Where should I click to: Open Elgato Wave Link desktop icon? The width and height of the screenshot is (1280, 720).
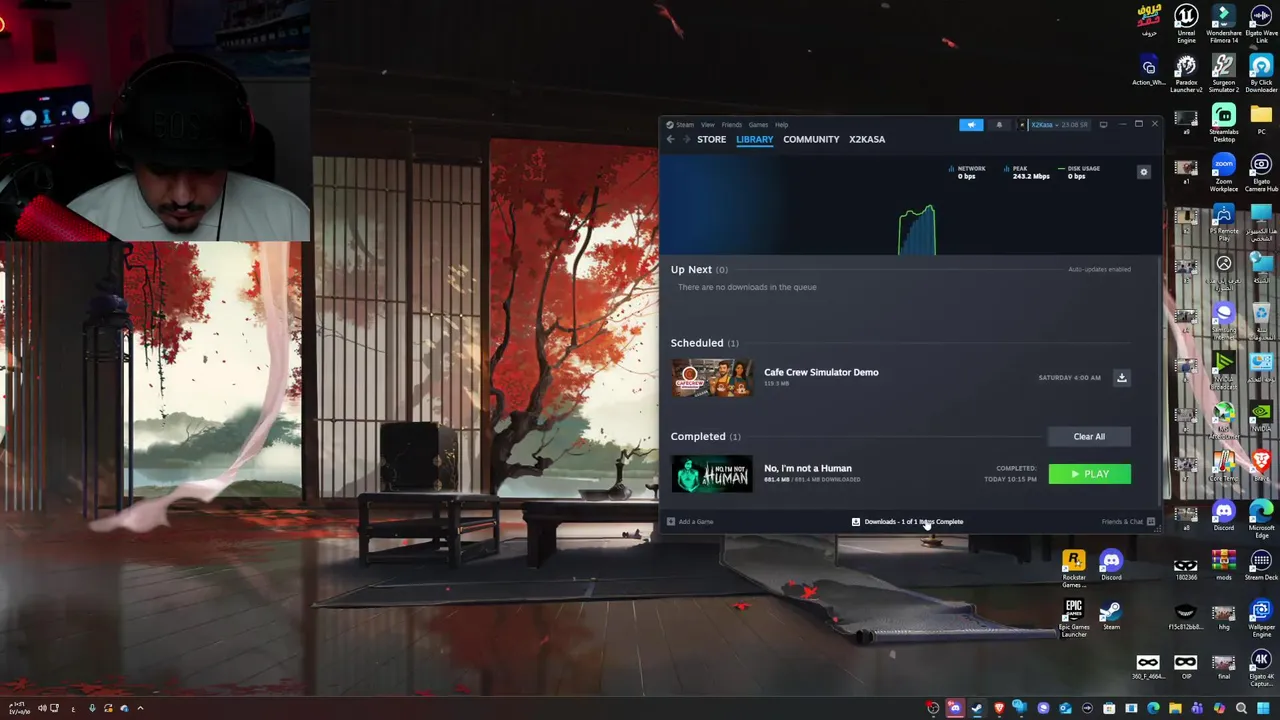pos(1261,23)
